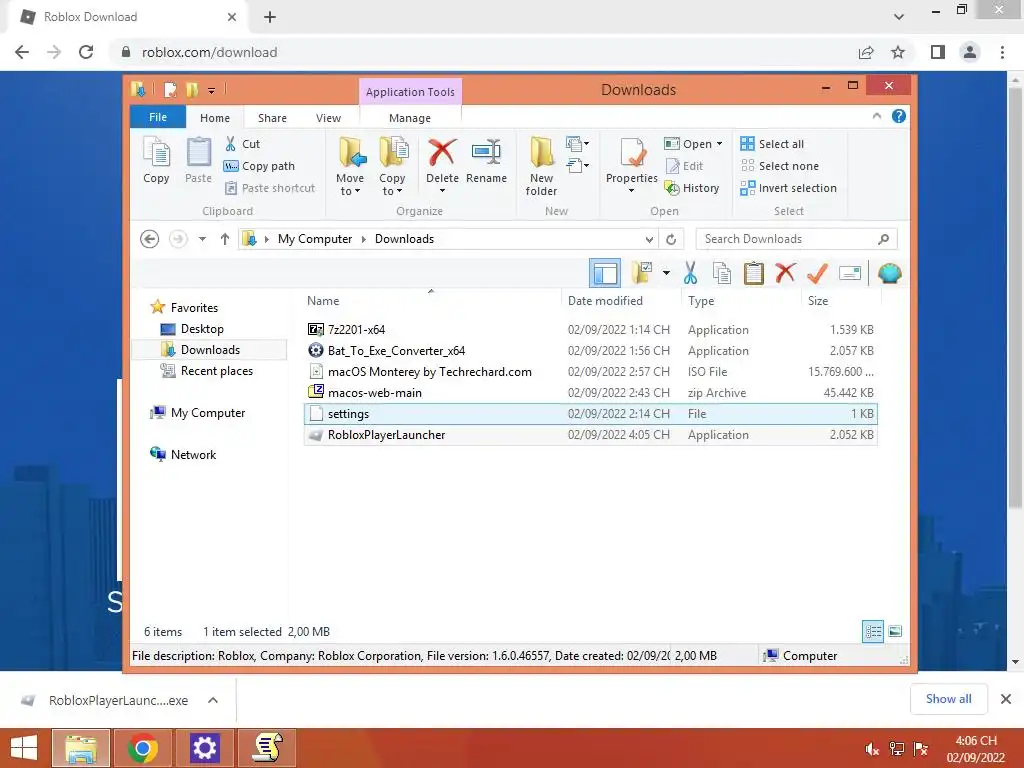Click My Computer in the address breadcrumb
The image size is (1024, 768).
pos(315,239)
